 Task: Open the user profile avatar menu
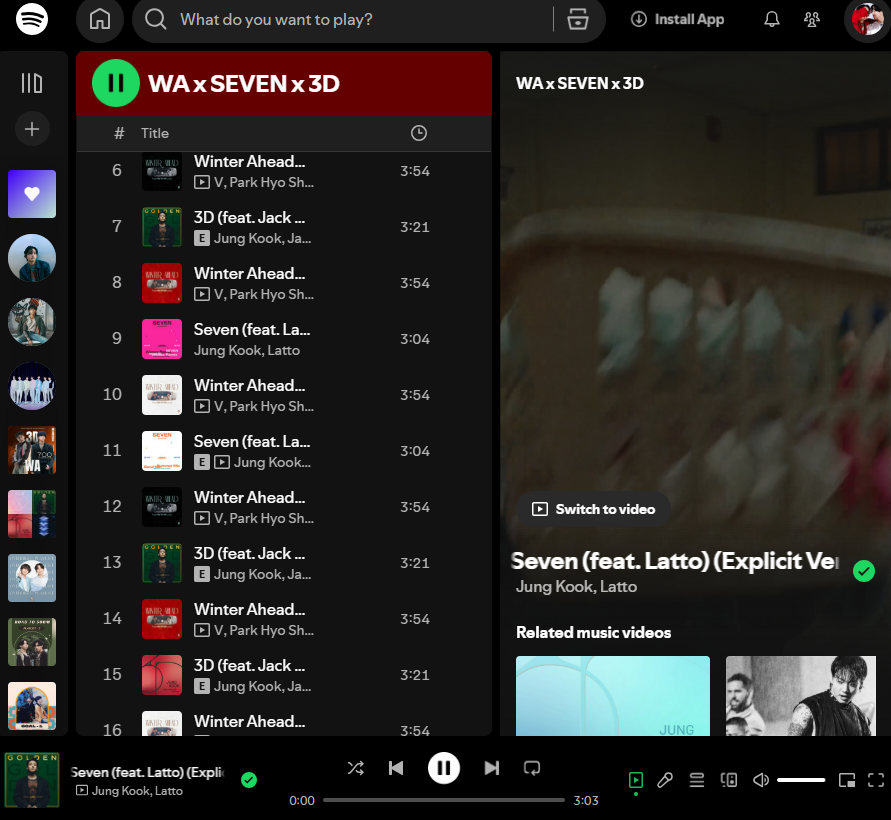[868, 19]
